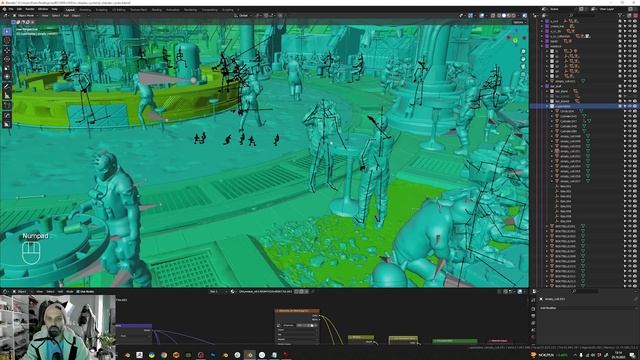Image resolution: width=640 pixels, height=360 pixels.
Task: Select wireframe viewport shading mode
Action: point(499,16)
